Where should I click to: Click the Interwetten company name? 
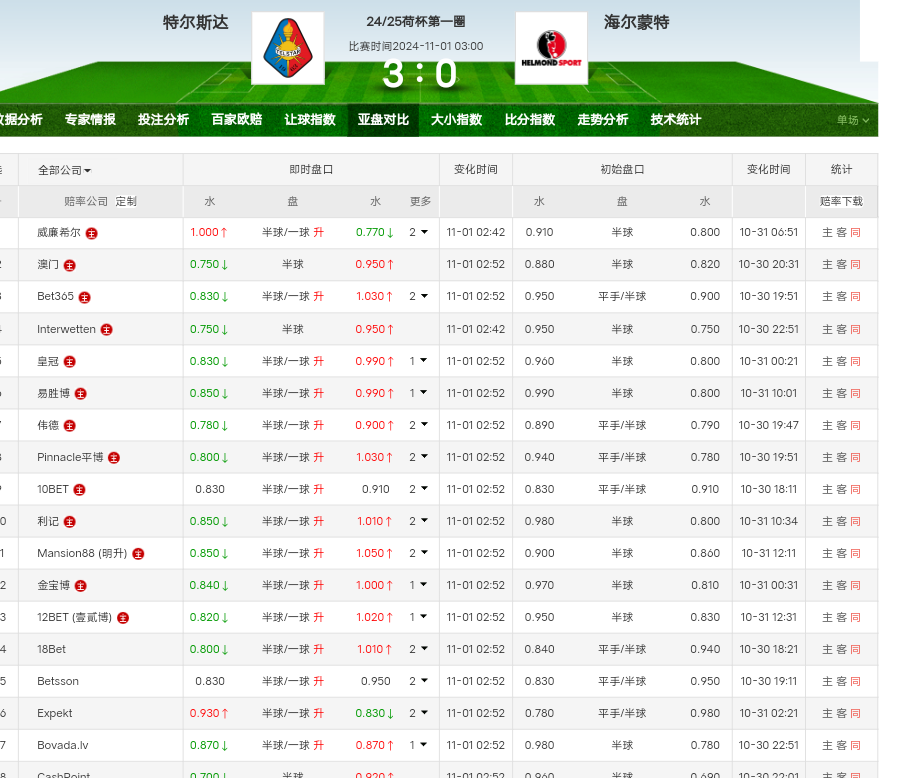coord(67,329)
